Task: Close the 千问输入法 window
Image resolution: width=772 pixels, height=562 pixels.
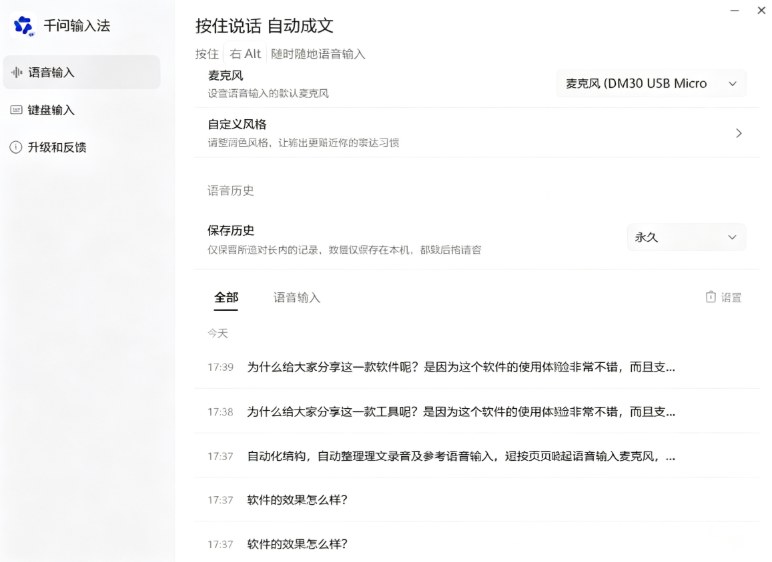Action: coord(761,10)
